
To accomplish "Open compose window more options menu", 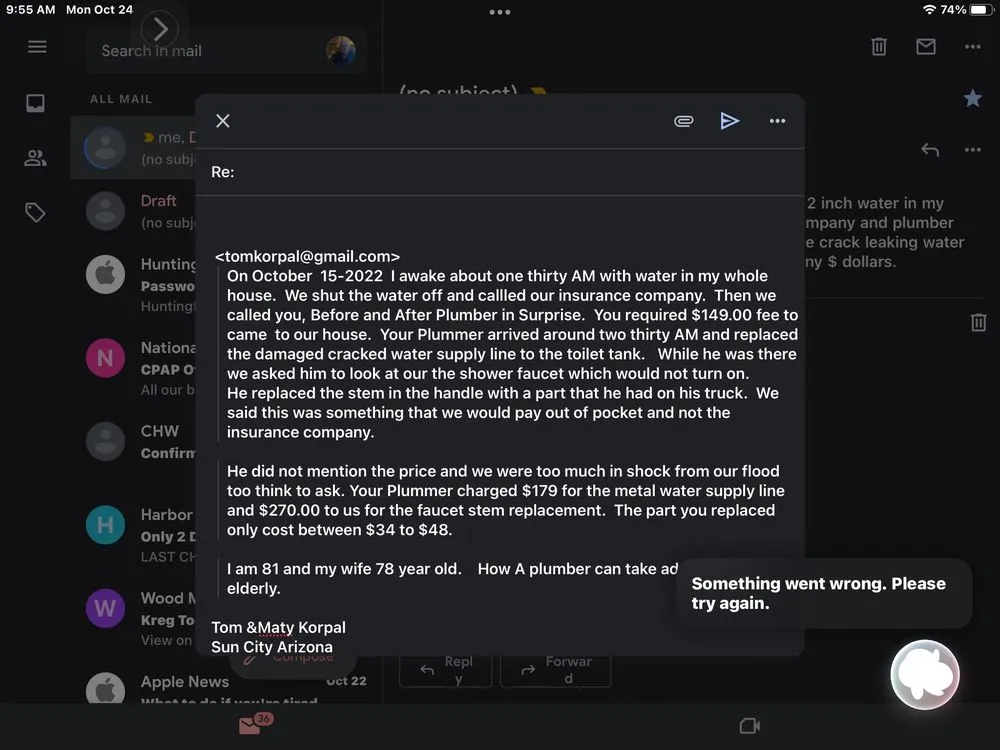I will [x=777, y=121].
